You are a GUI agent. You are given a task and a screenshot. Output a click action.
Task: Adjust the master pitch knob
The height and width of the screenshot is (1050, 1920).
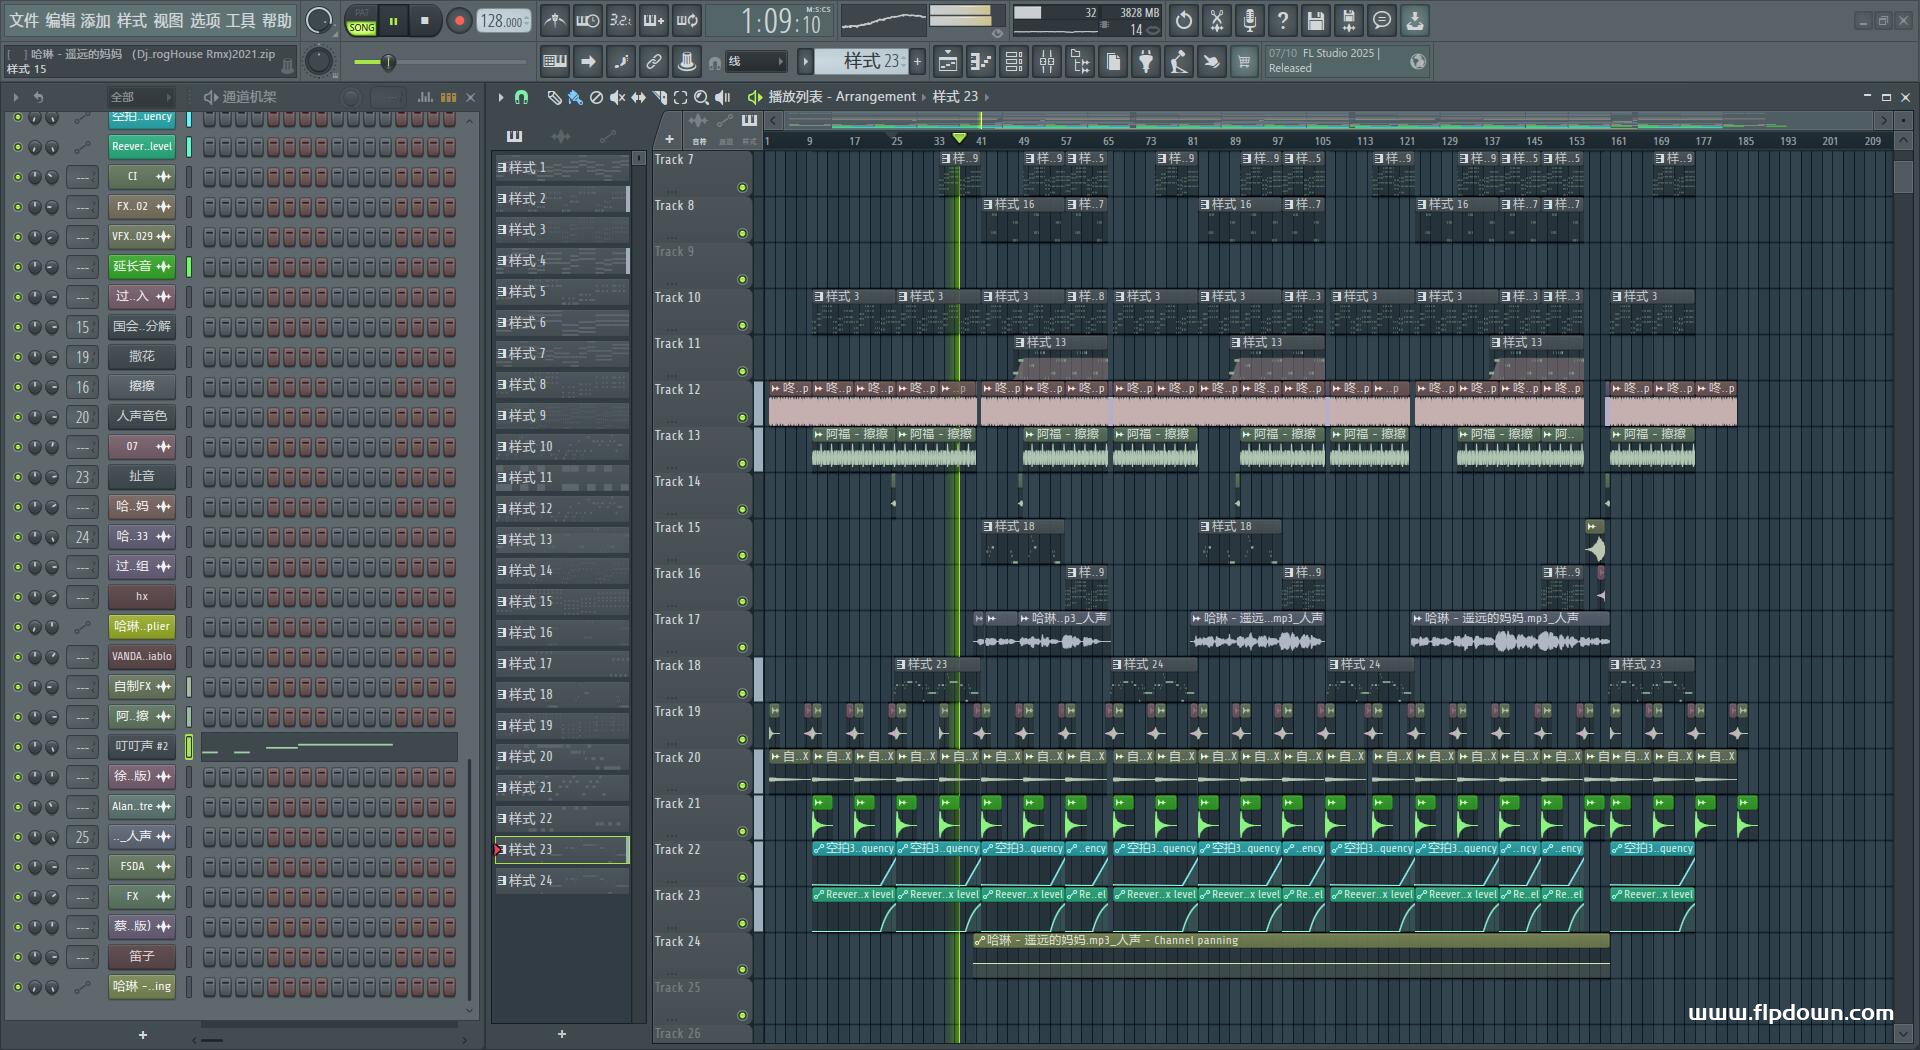pos(318,61)
